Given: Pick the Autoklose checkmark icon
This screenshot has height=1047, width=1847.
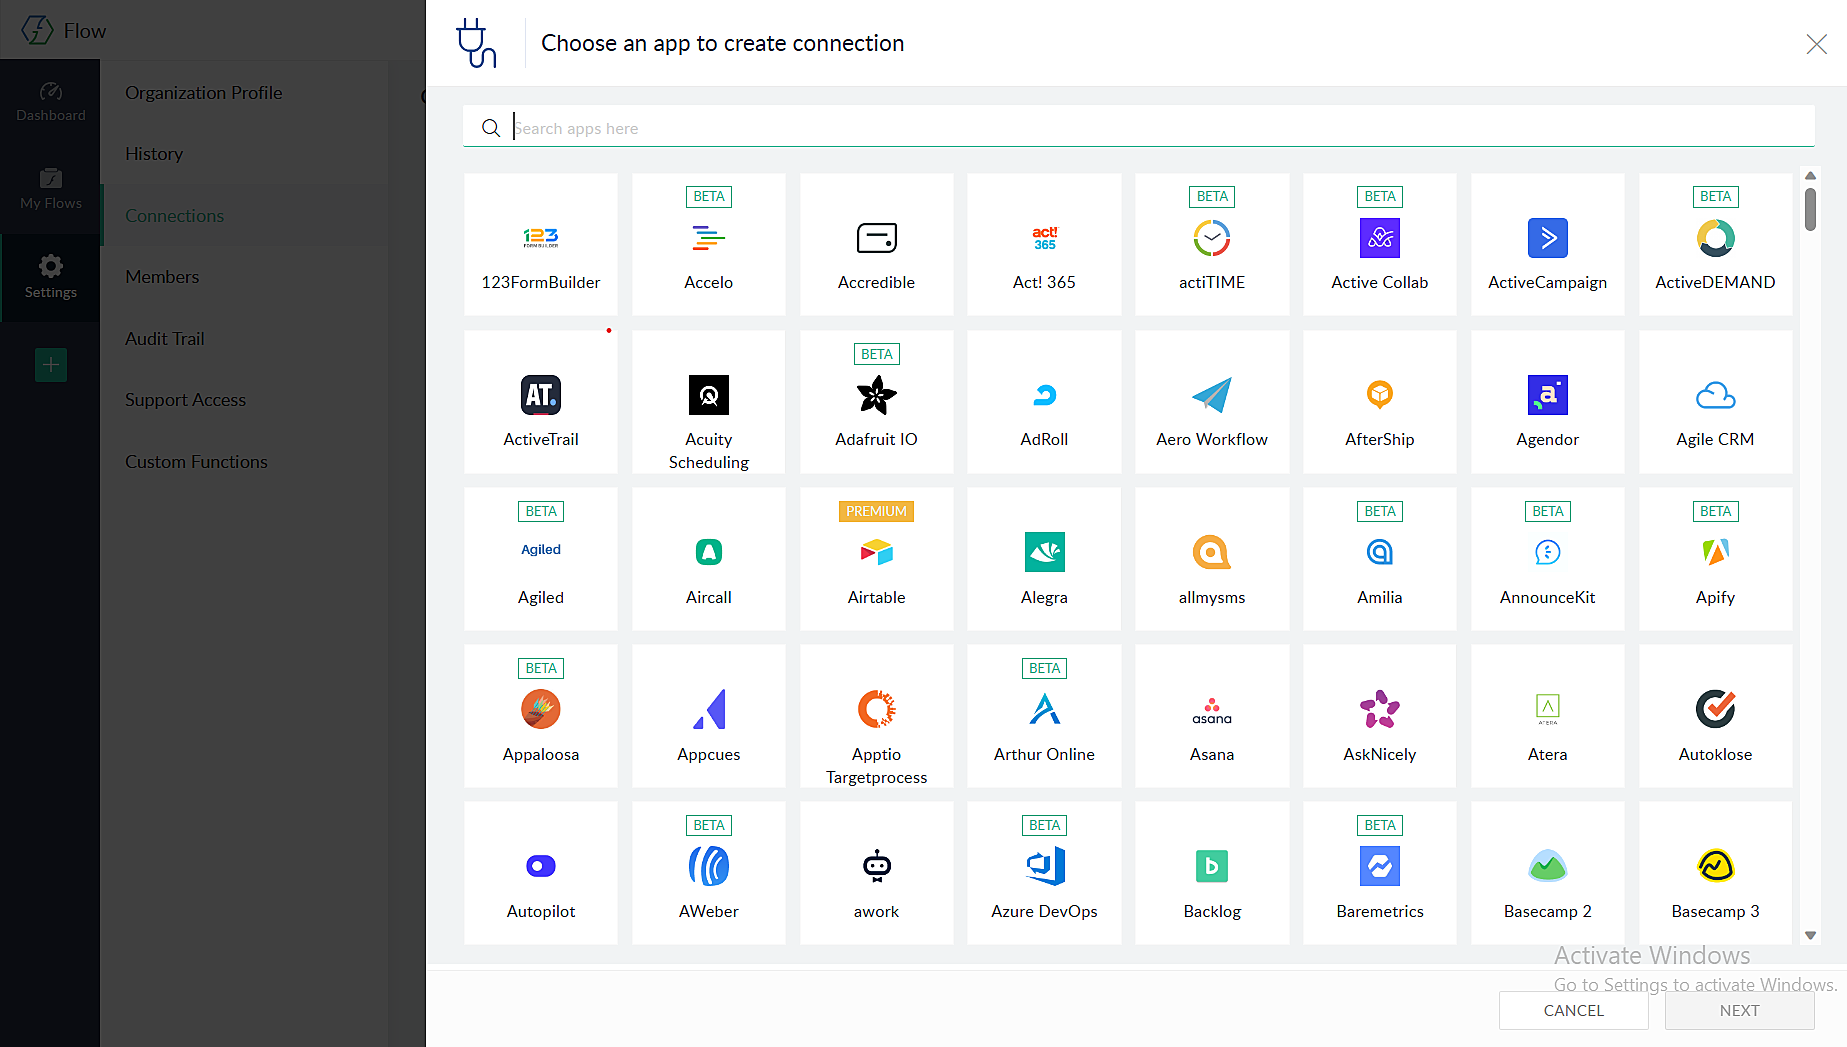Looking at the screenshot, I should (x=1716, y=709).
